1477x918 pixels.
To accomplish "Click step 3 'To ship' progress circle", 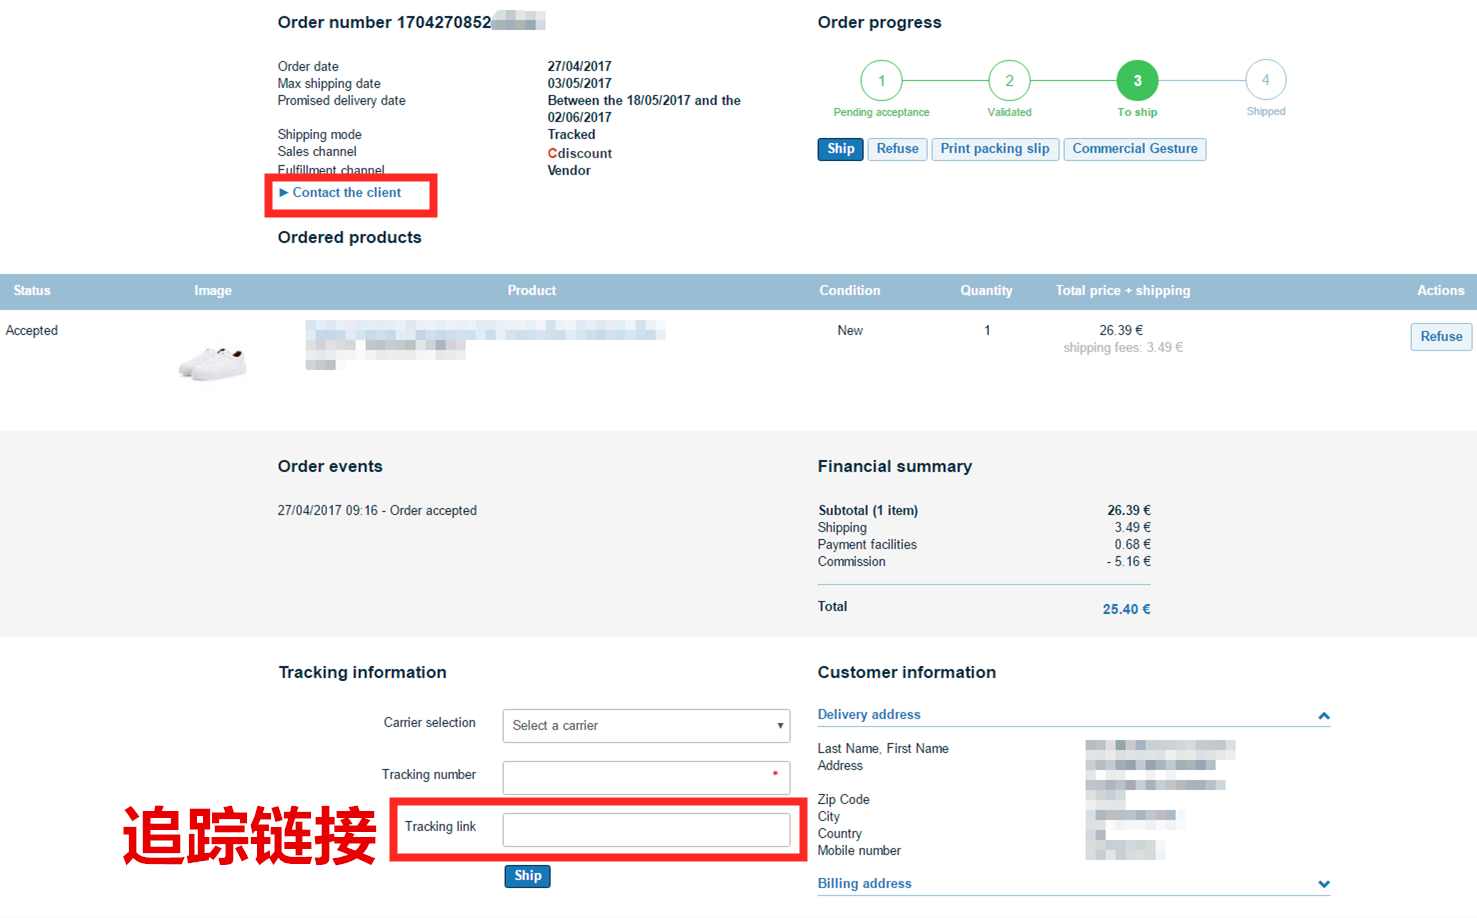I will (1137, 80).
